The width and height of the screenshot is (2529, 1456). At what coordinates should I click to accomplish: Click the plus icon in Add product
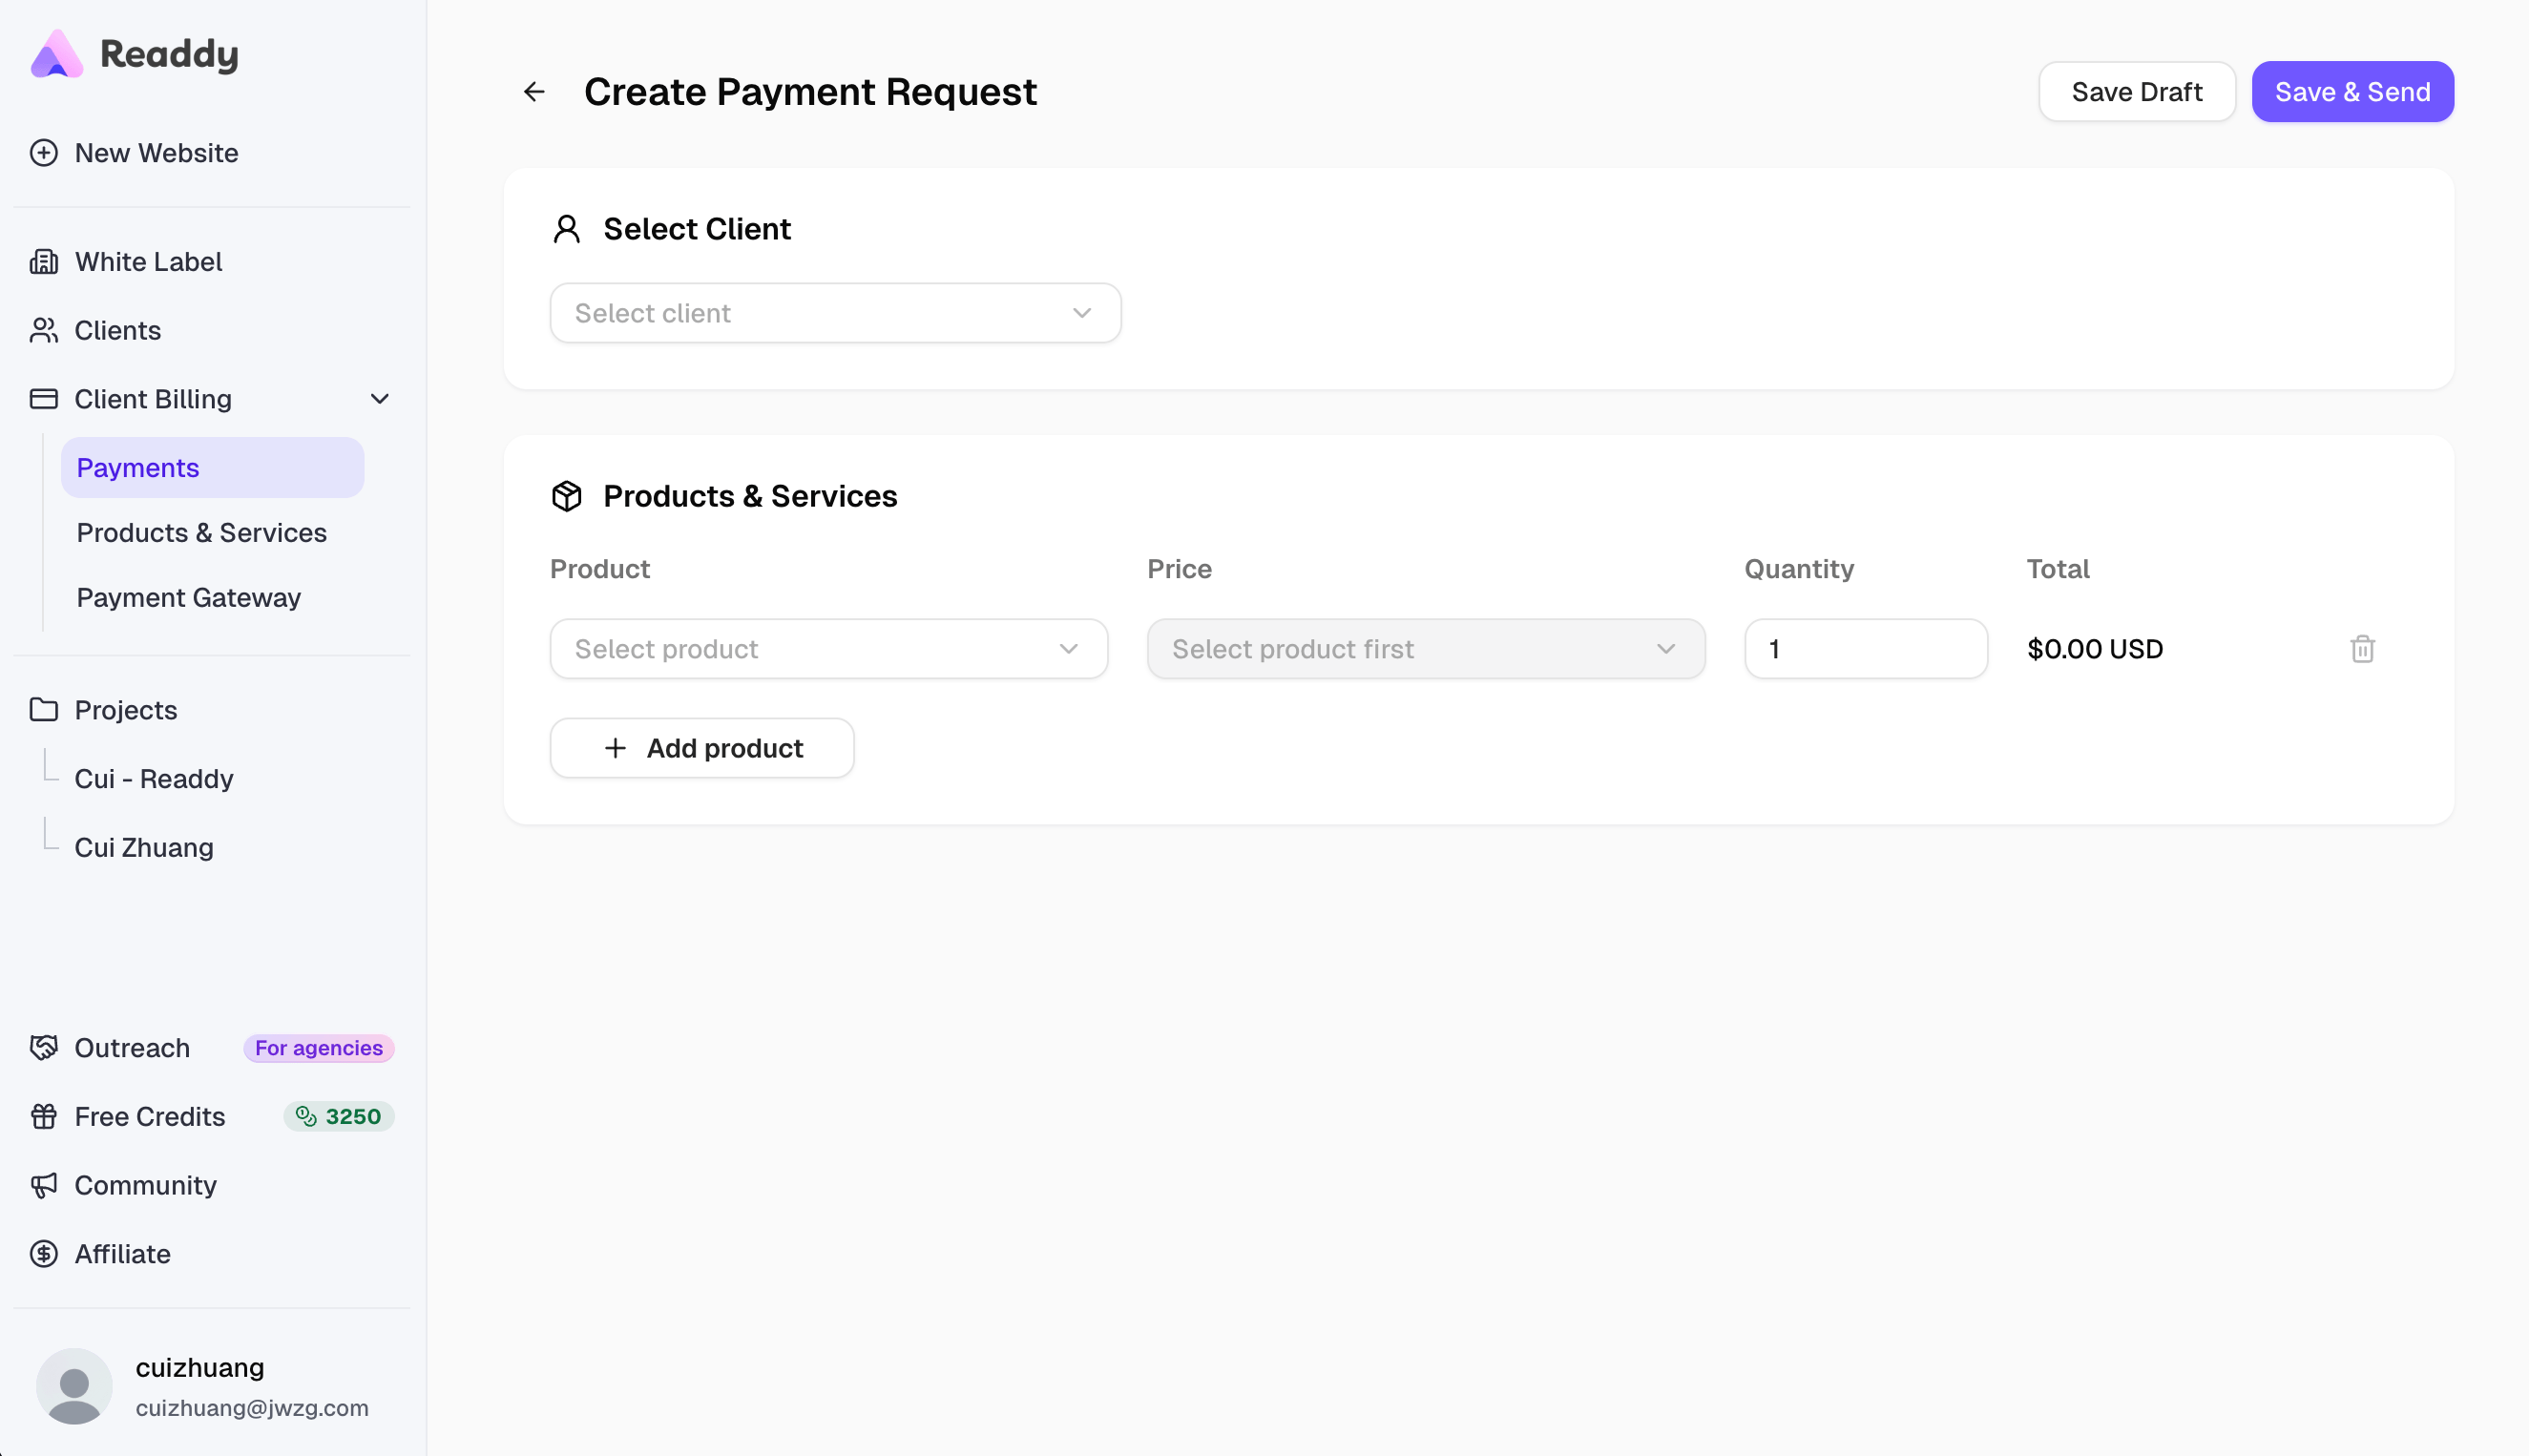(616, 748)
